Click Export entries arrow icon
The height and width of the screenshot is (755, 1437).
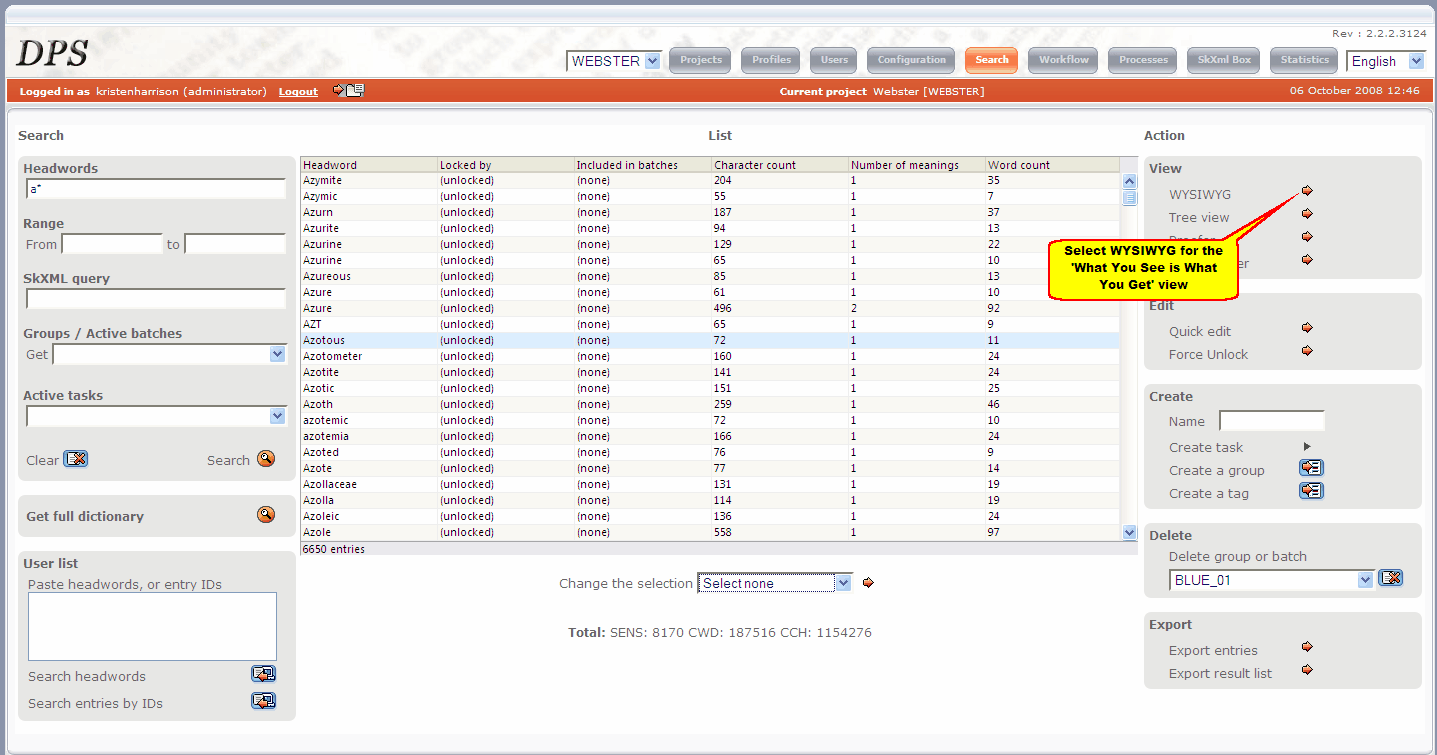pyautogui.click(x=1307, y=647)
